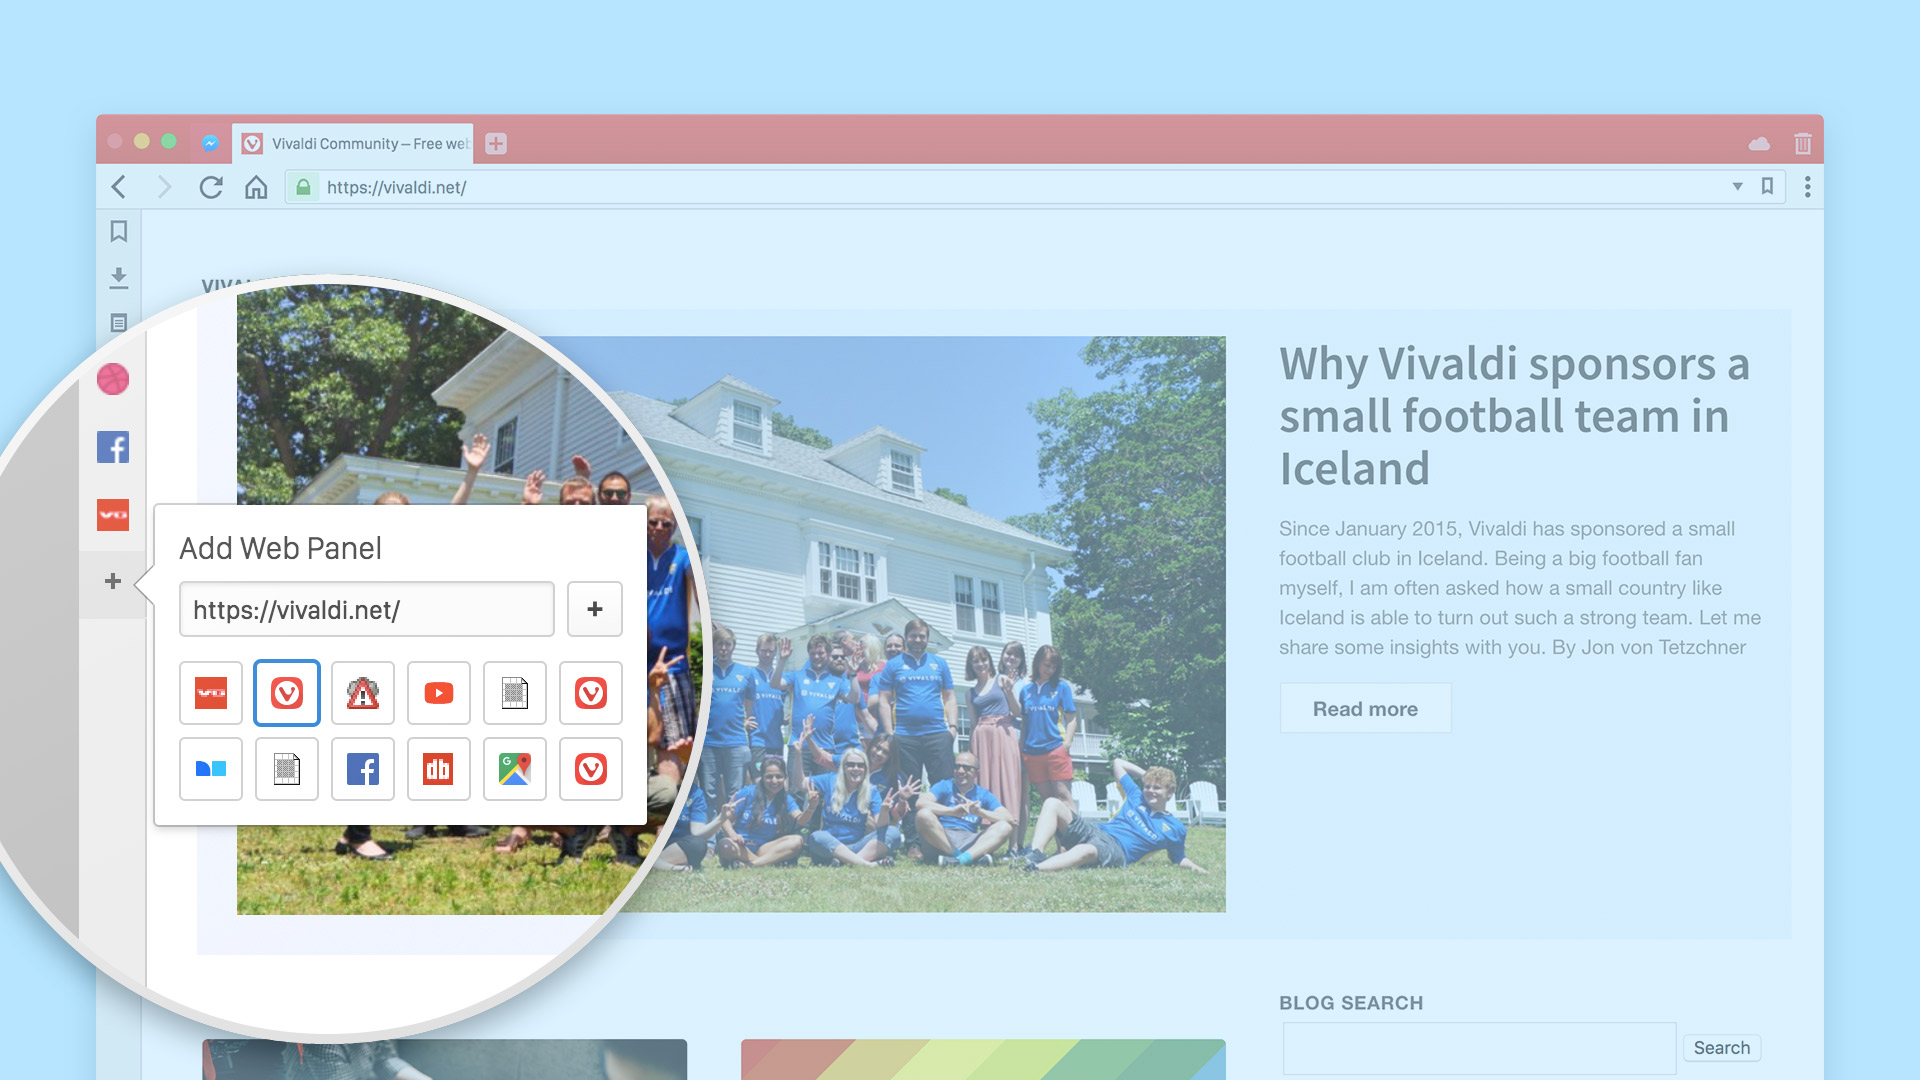Click the plus button to confirm Add Web Panel

click(x=593, y=608)
